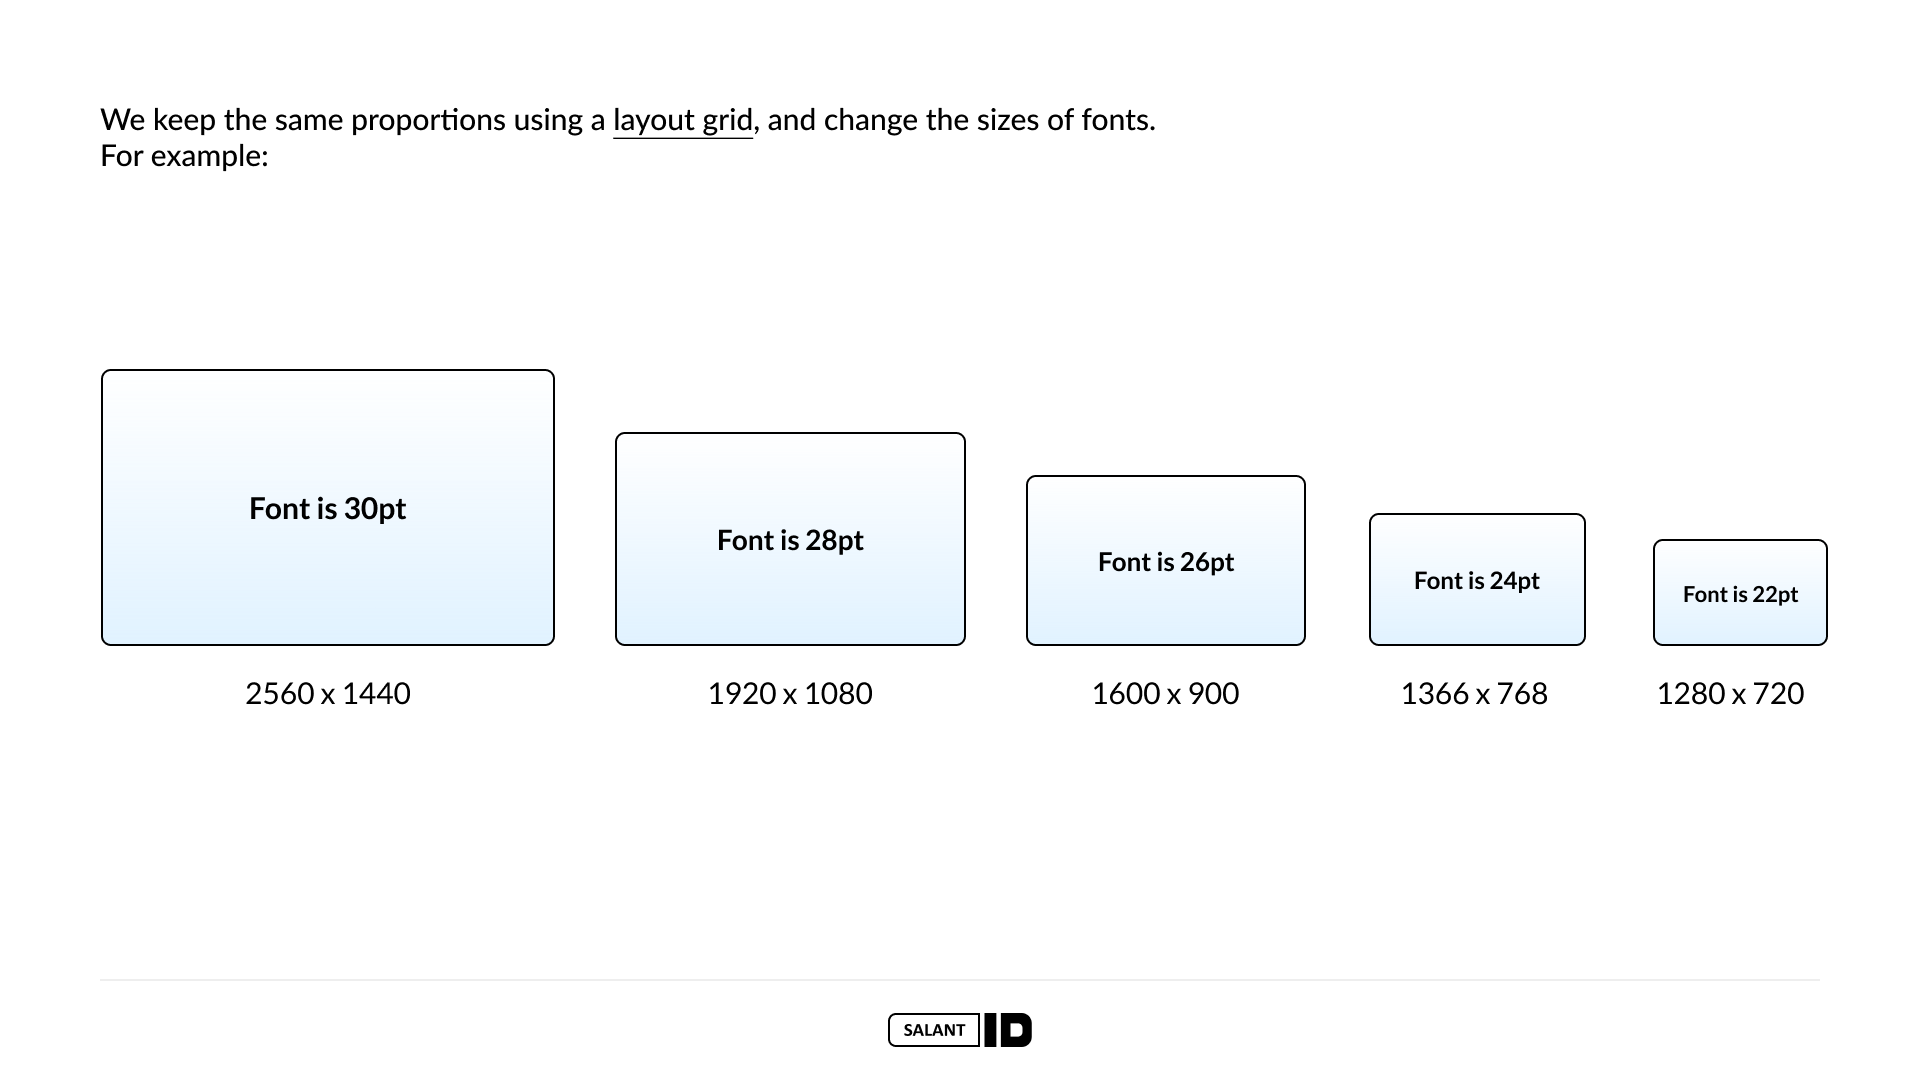Screen dimensions: 1920x1080
Task: Click the heading about keeping proportions
Action: pyautogui.click(x=628, y=121)
